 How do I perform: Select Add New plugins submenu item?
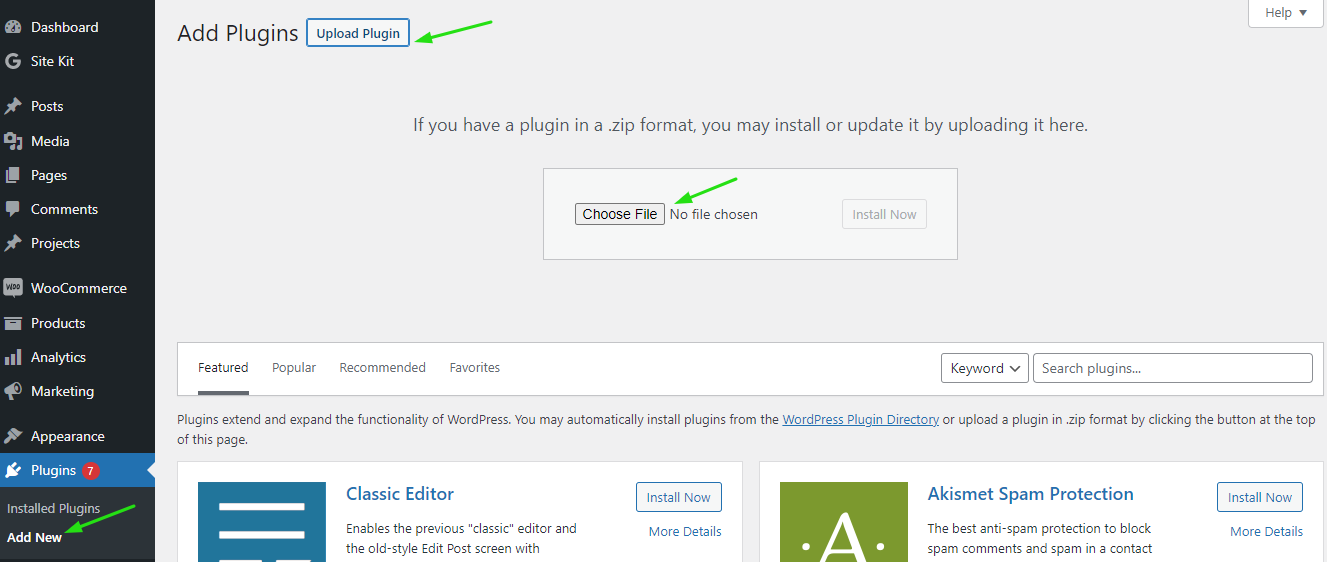pos(34,537)
